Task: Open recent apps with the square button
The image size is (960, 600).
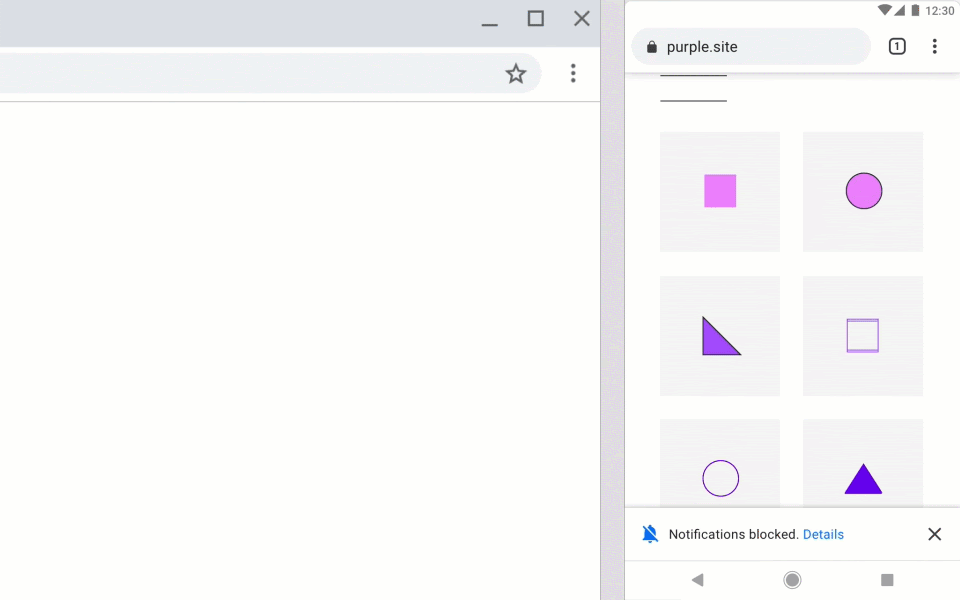Action: click(886, 580)
